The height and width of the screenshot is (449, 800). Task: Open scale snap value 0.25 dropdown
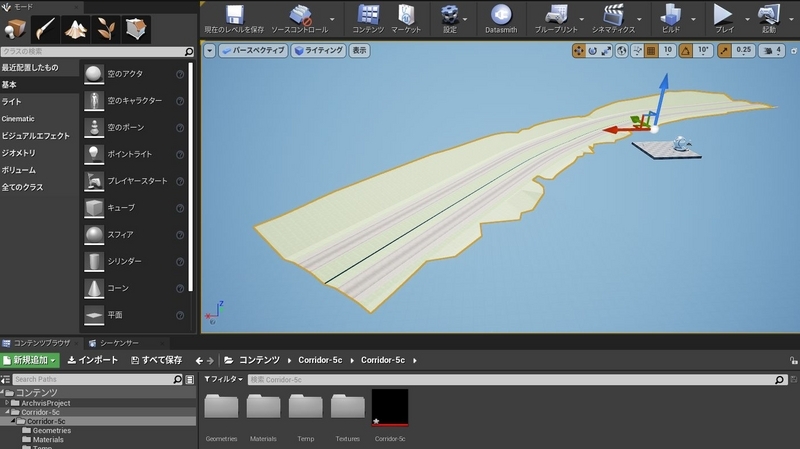click(x=743, y=51)
